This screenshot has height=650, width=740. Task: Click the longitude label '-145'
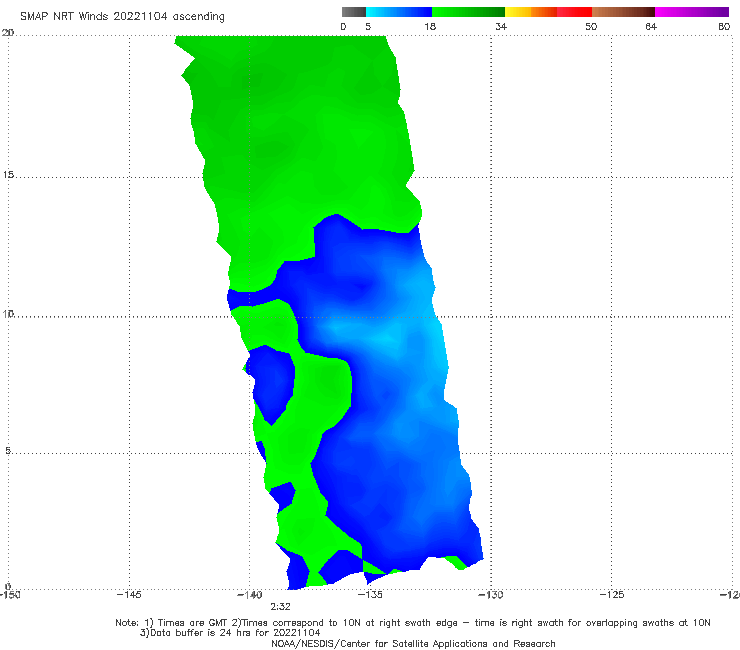click(129, 595)
